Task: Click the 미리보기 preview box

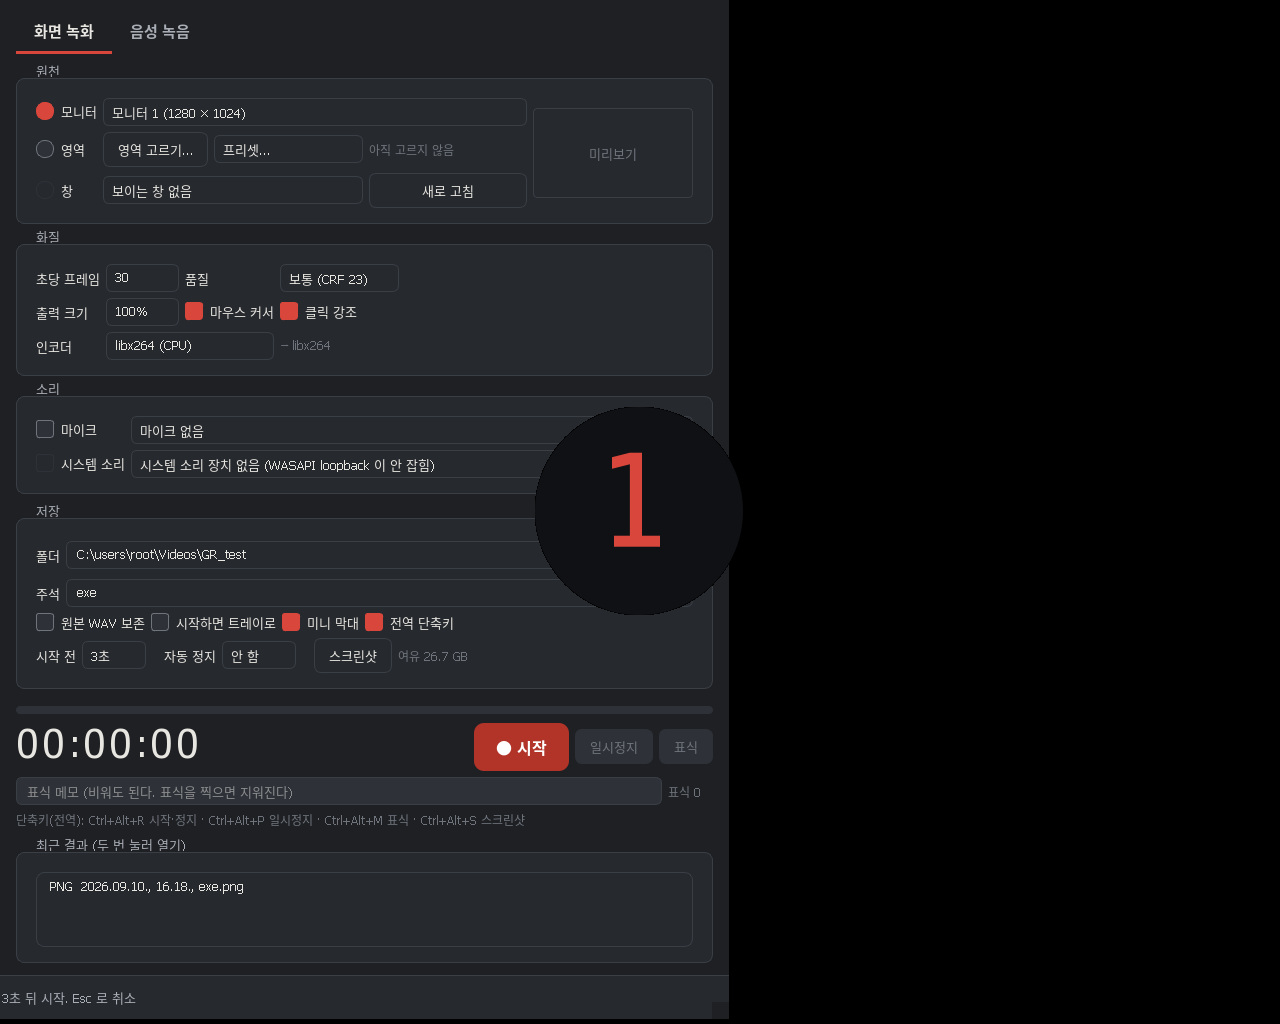Action: click(613, 153)
